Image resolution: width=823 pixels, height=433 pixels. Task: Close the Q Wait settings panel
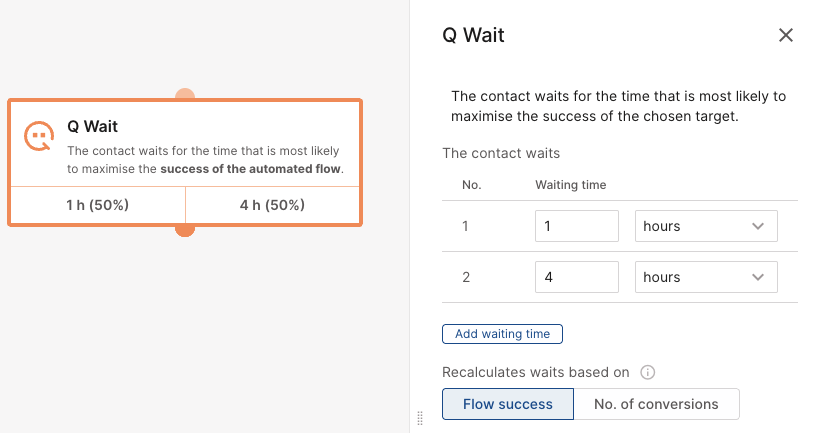click(785, 35)
